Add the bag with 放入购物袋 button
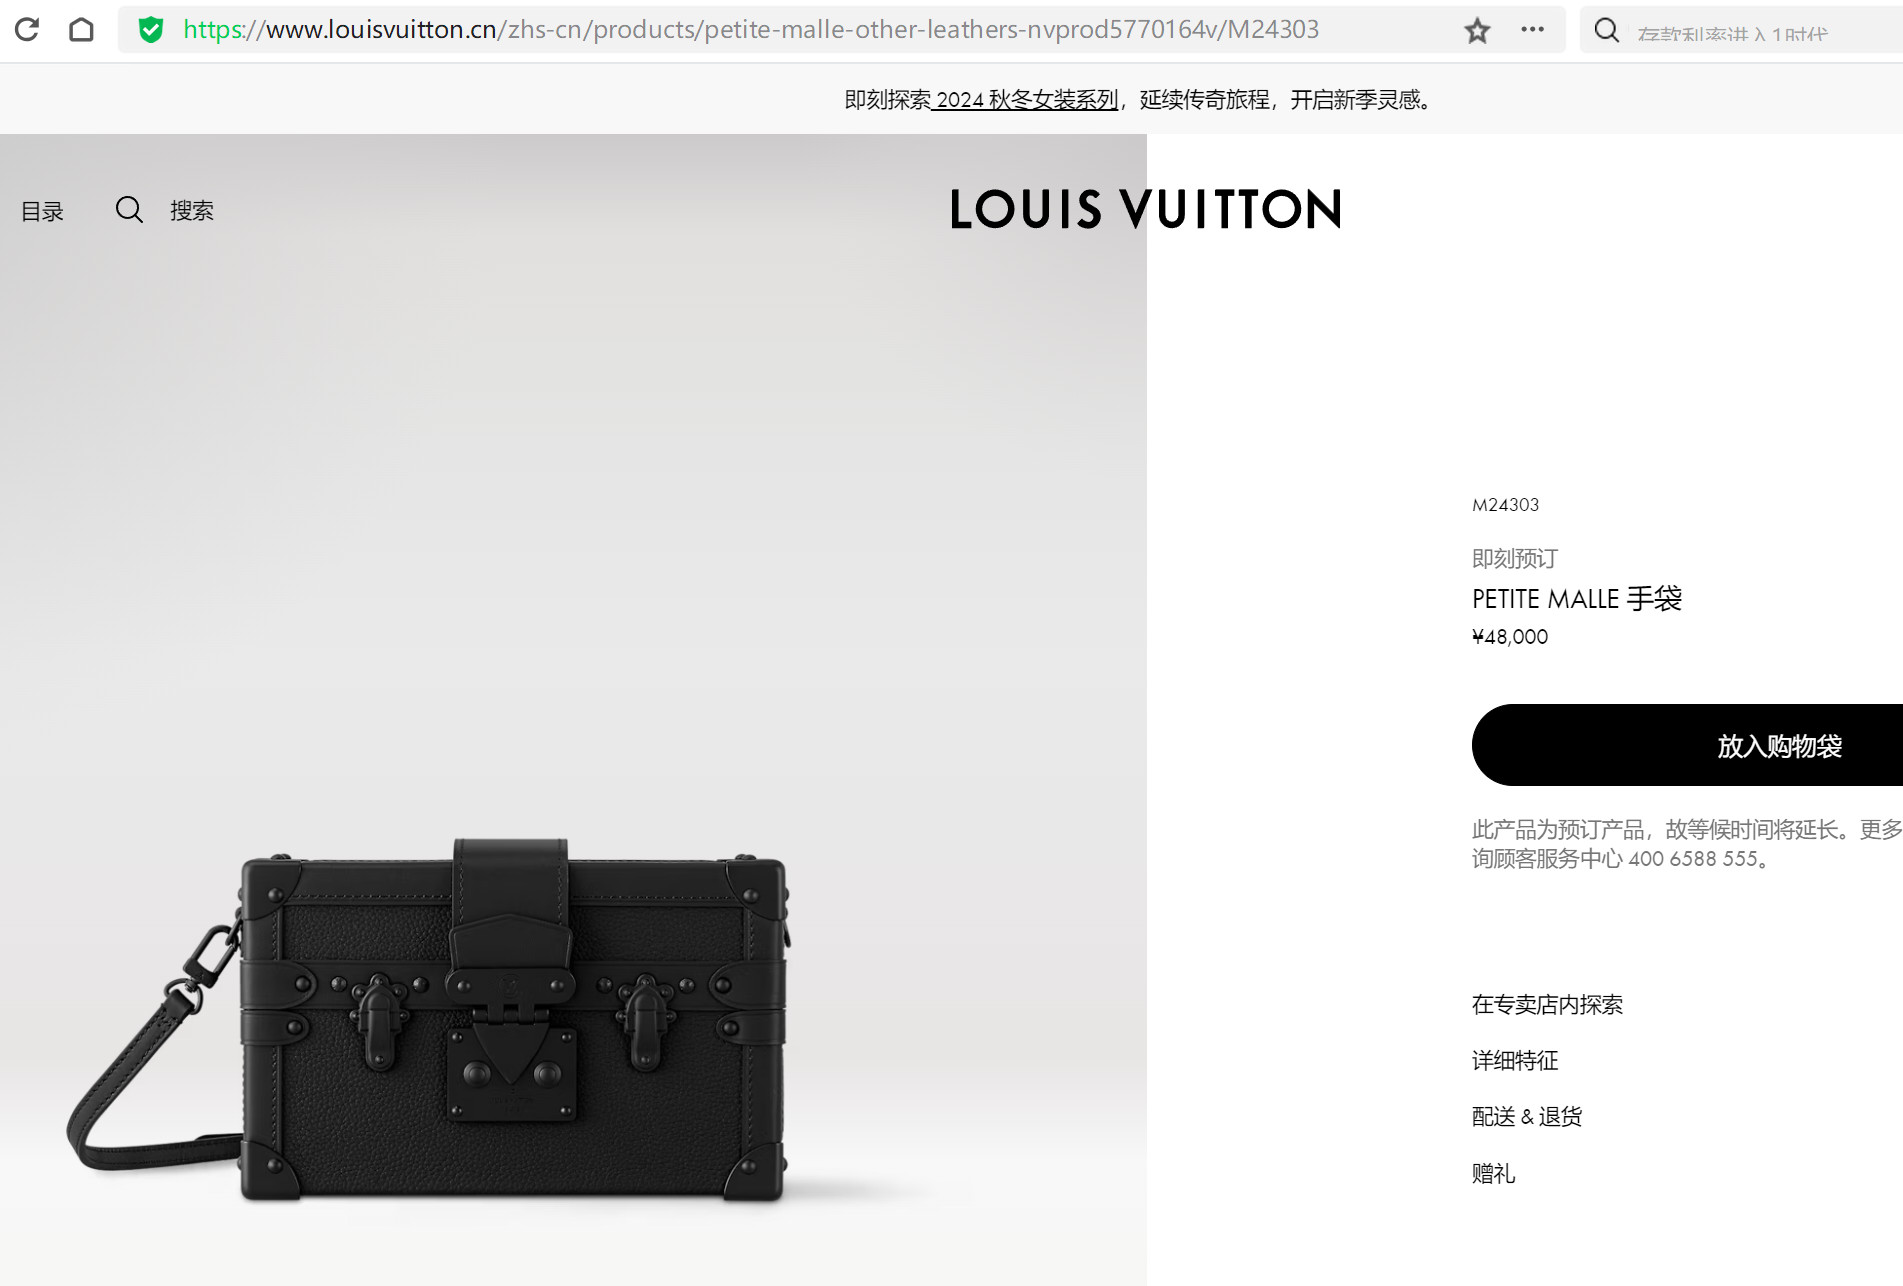The height and width of the screenshot is (1286, 1903). [x=1687, y=745]
